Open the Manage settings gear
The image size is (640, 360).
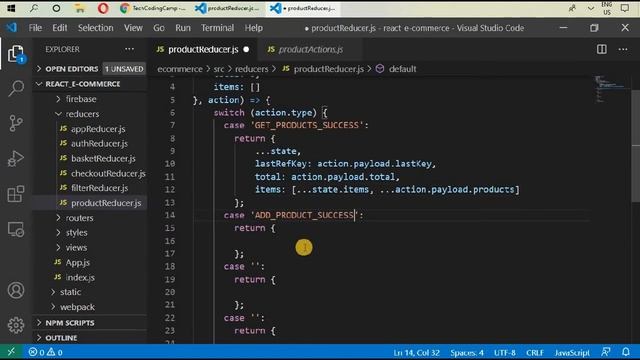click(x=16, y=325)
